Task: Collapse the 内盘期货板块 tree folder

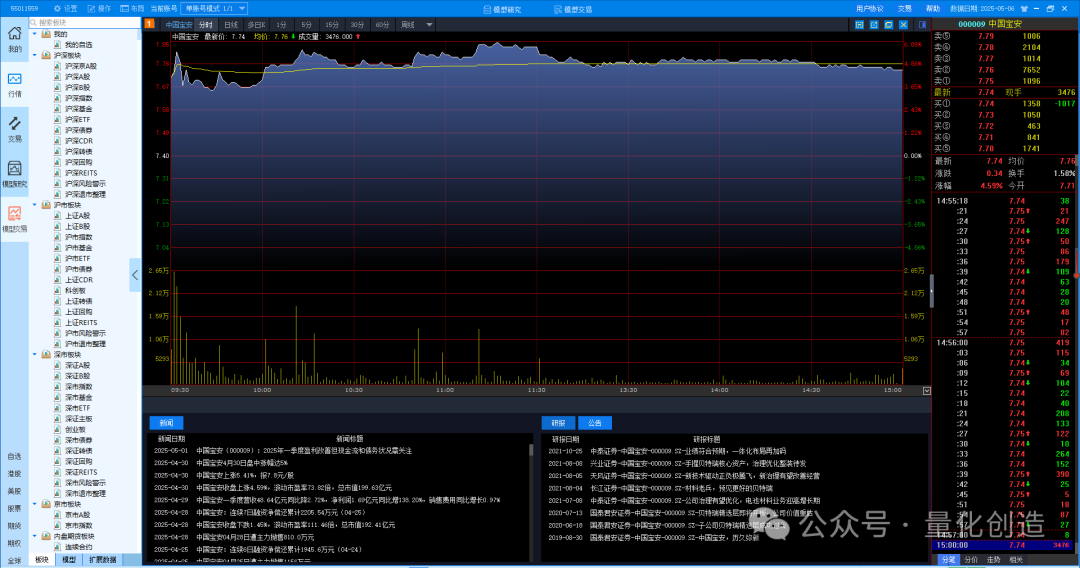Action: coord(35,536)
